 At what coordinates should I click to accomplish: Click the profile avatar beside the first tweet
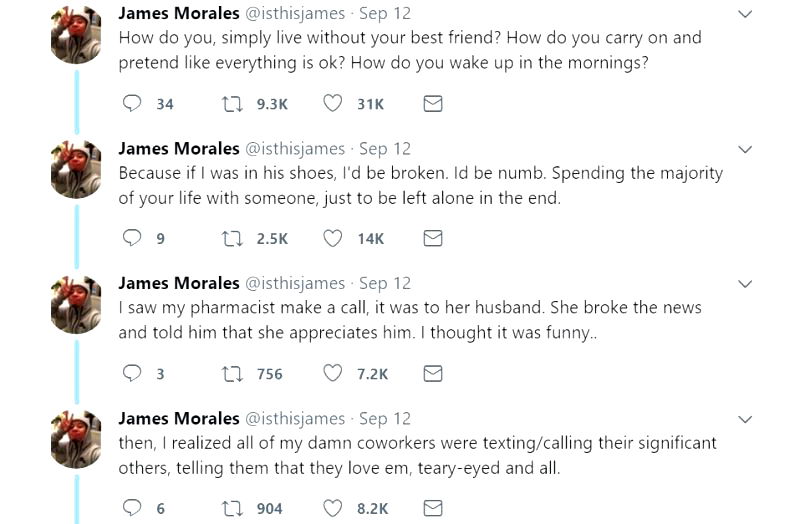(76, 35)
